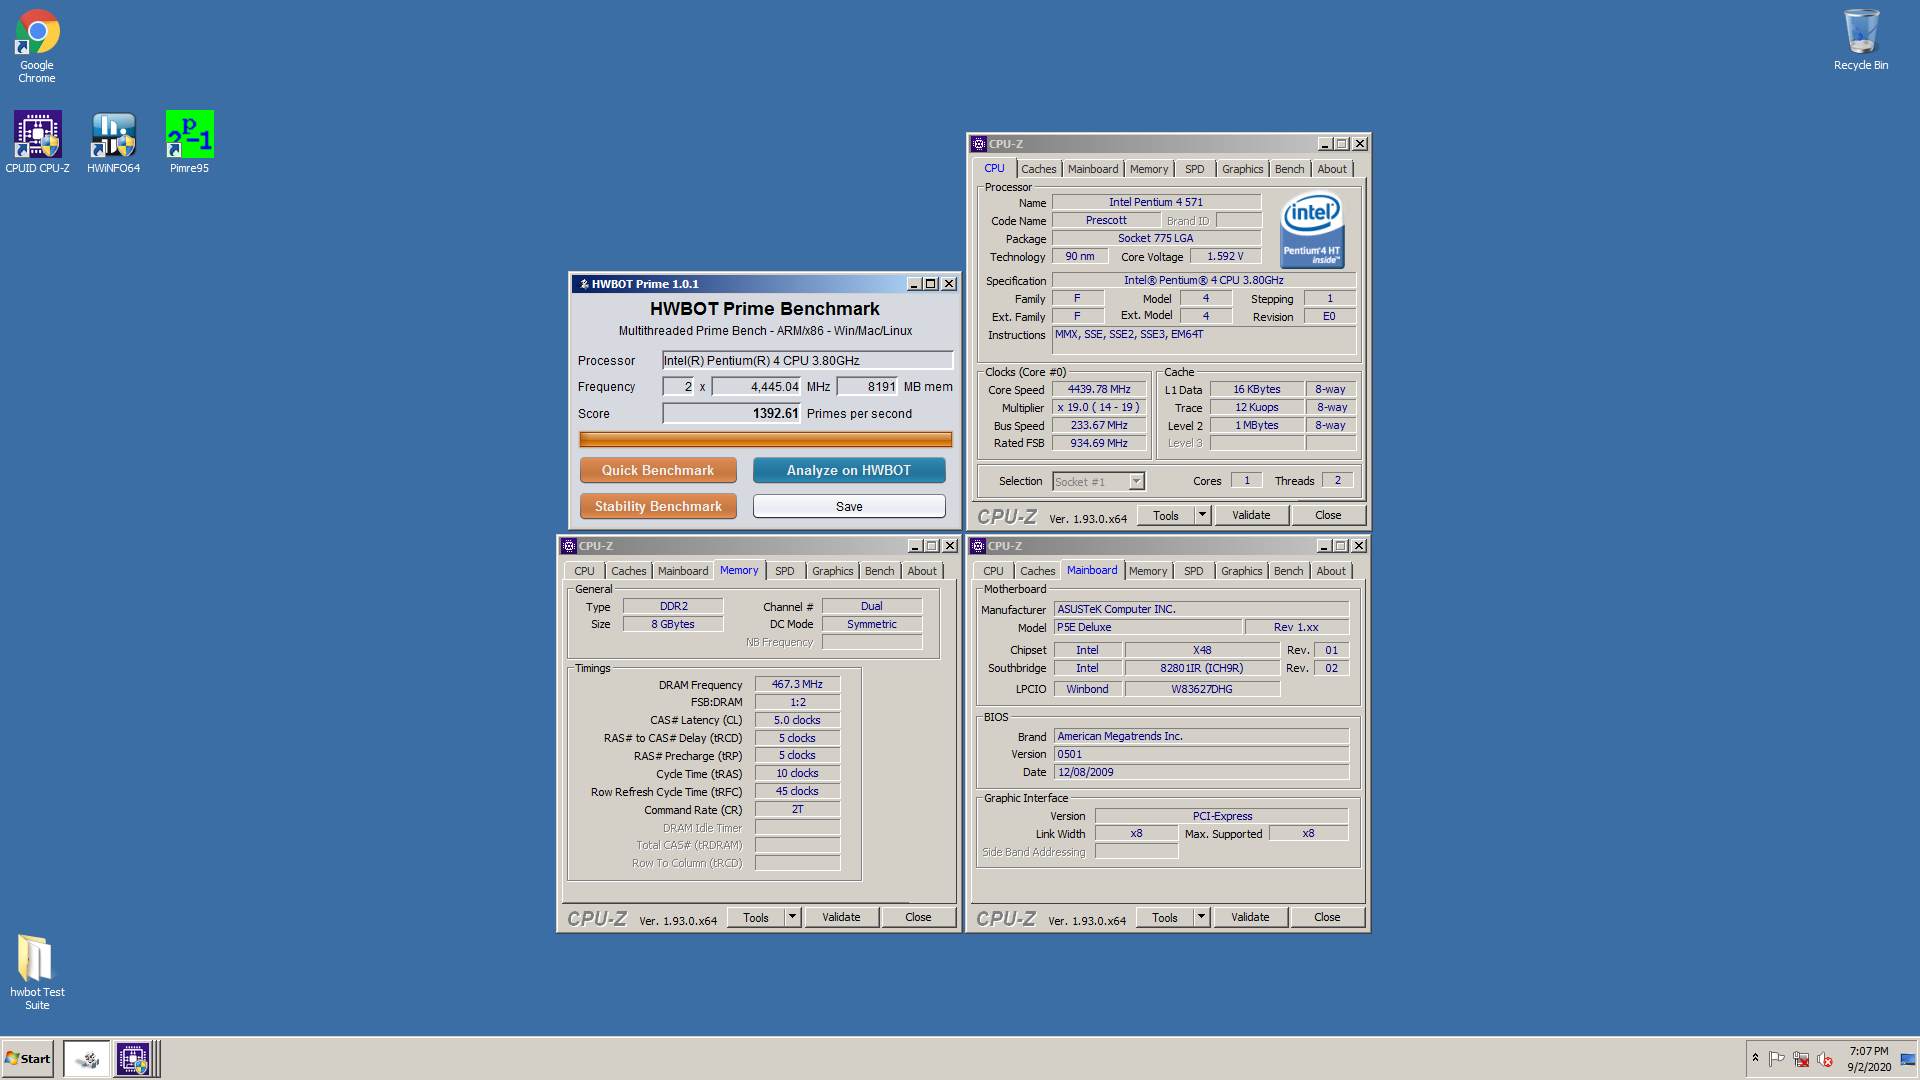Minimize the HWBOT Prime window

point(913,284)
